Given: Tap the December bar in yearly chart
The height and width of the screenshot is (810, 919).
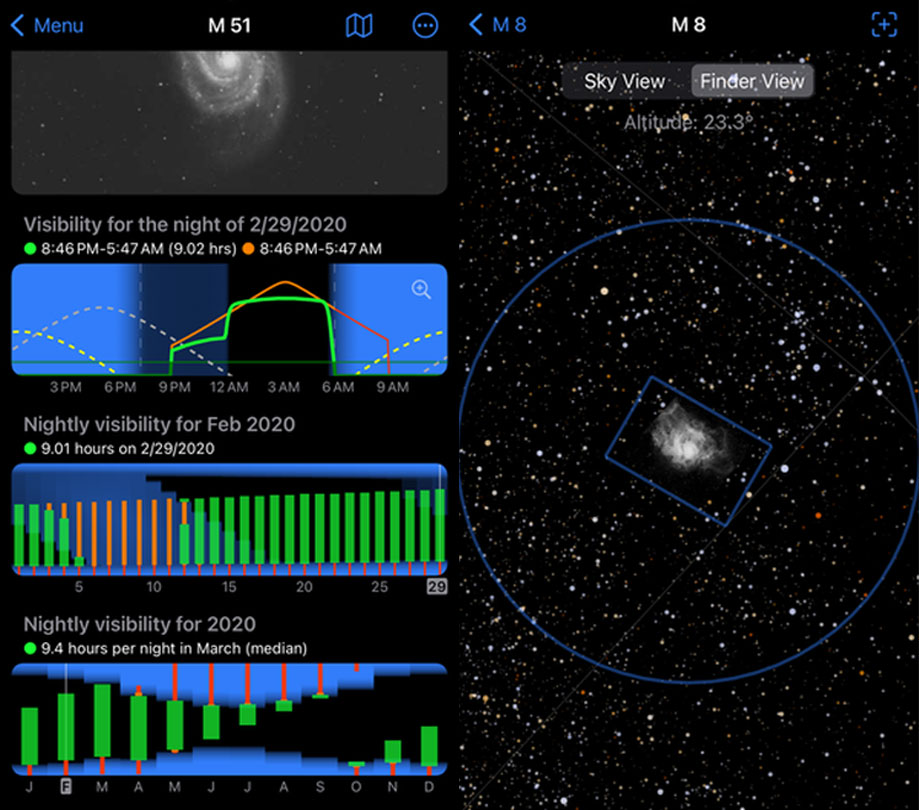Looking at the screenshot, I should tap(429, 745).
